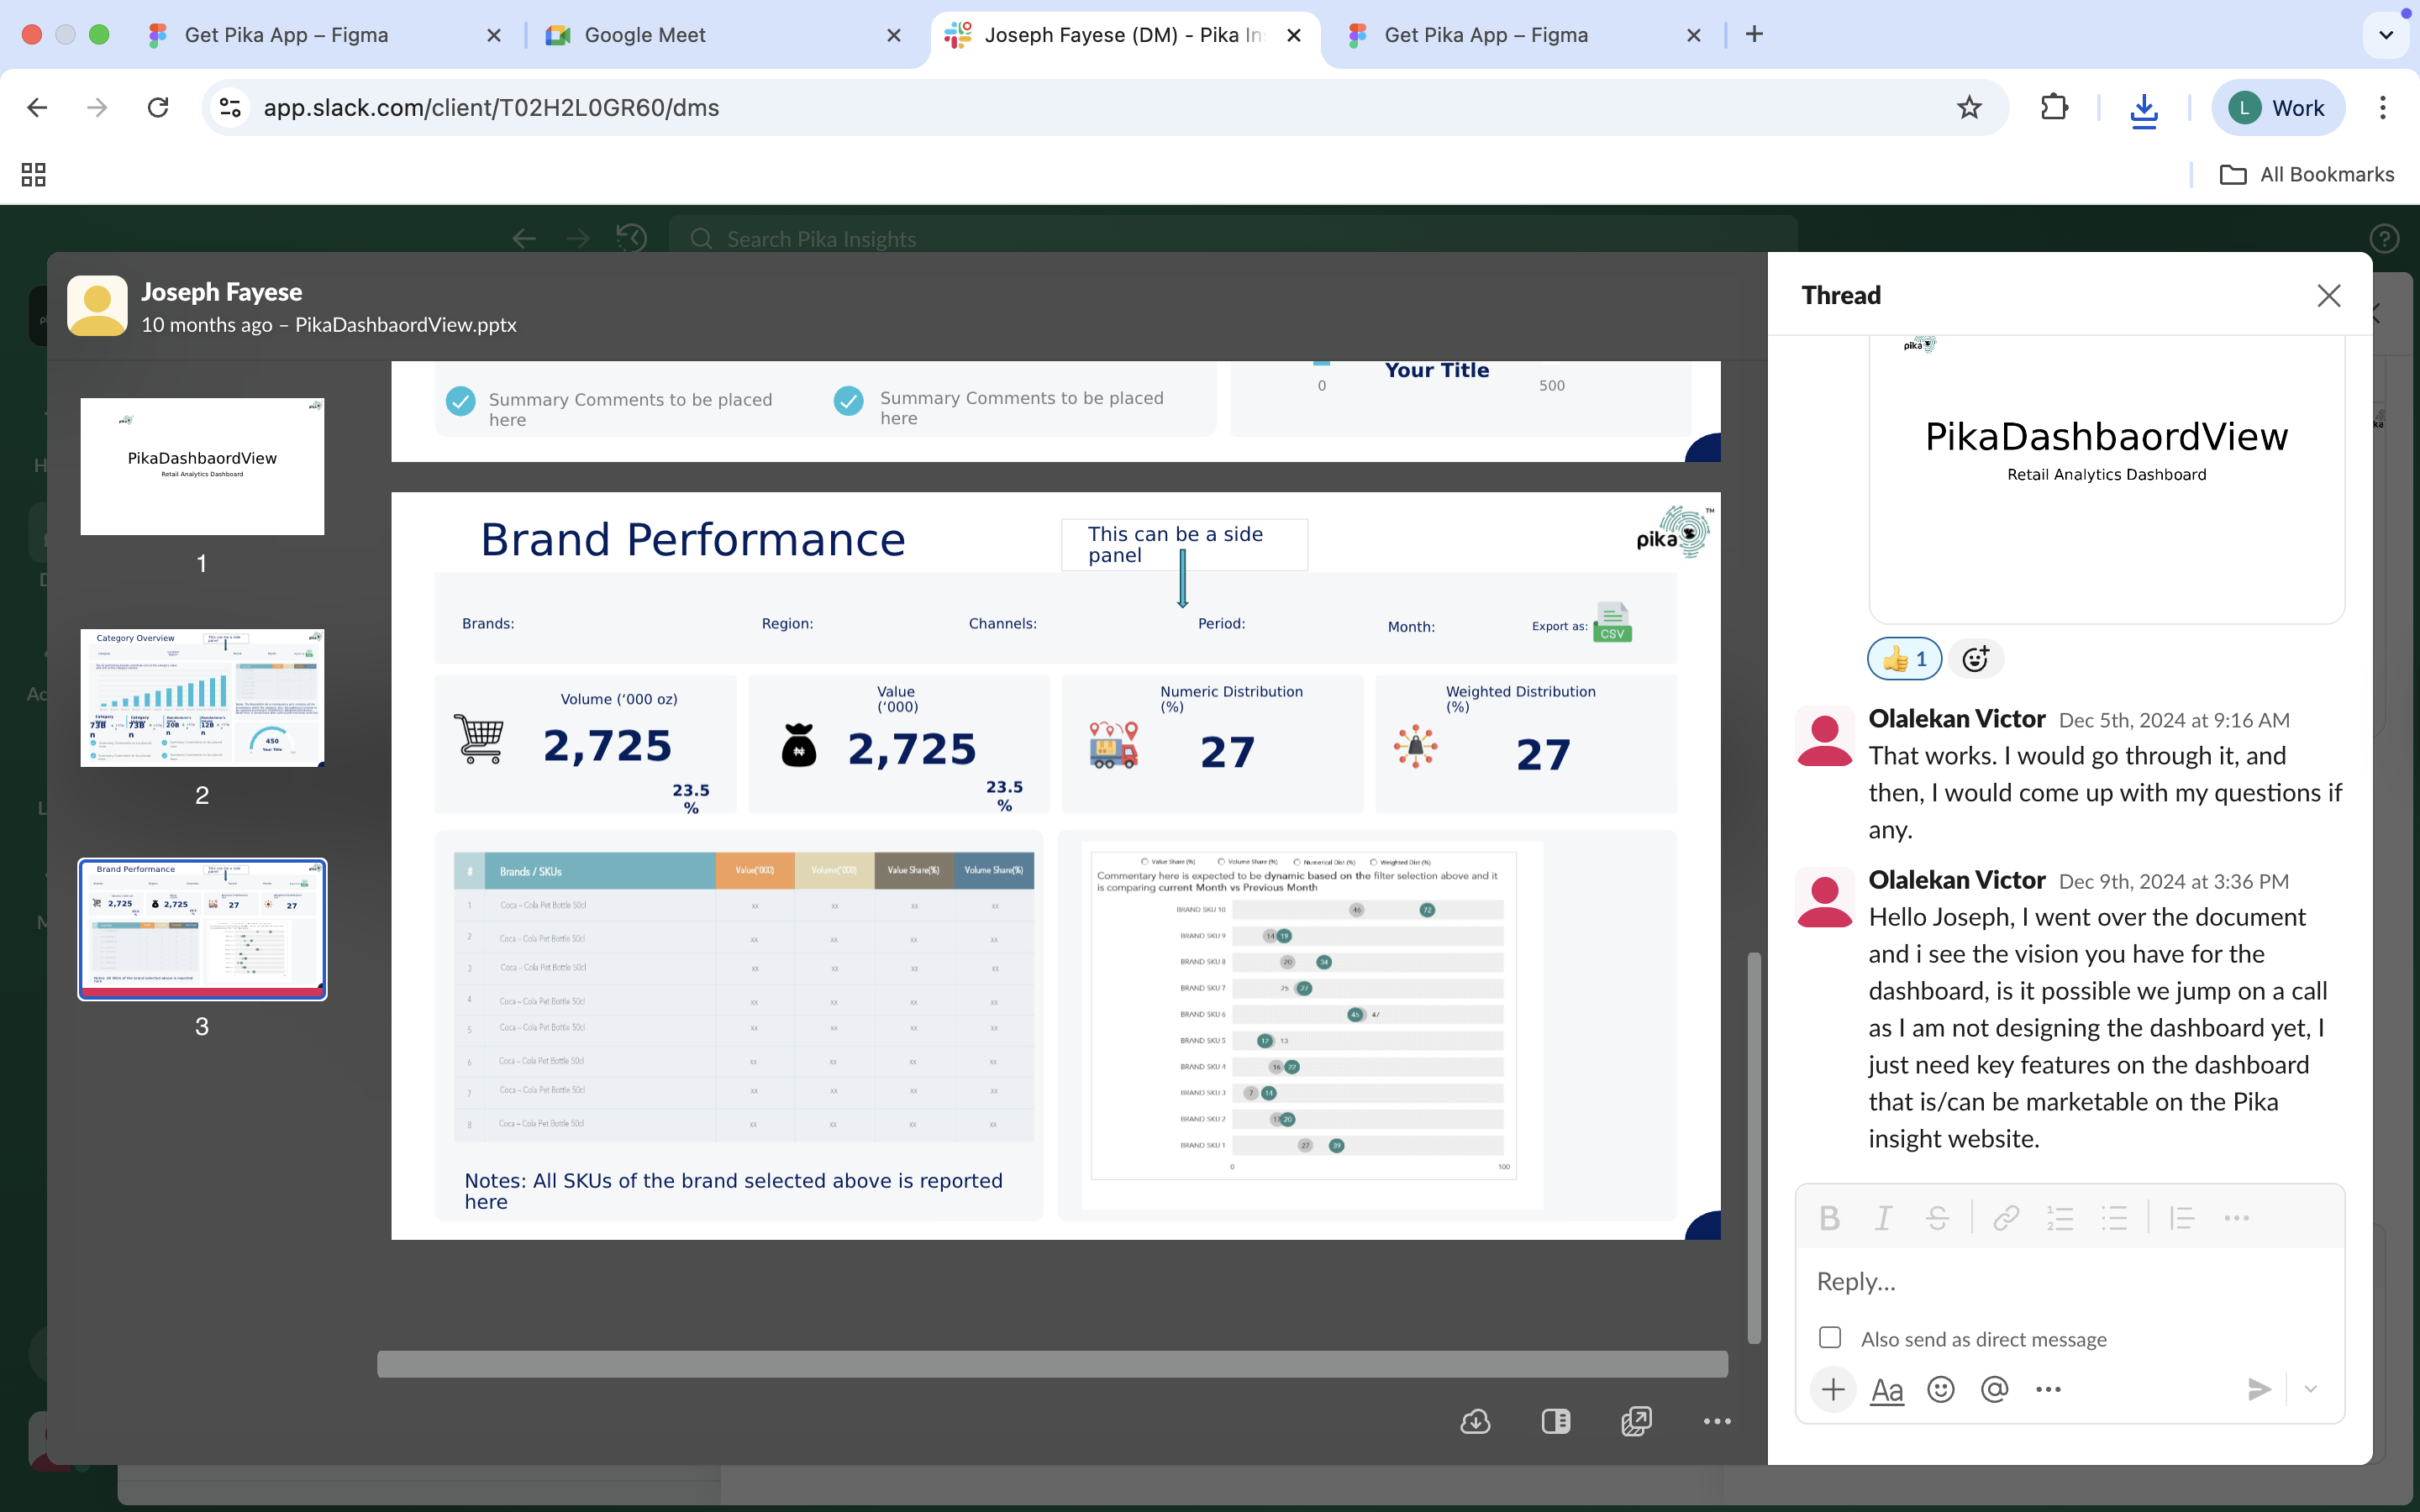Open file in new window icon

[x=1636, y=1421]
